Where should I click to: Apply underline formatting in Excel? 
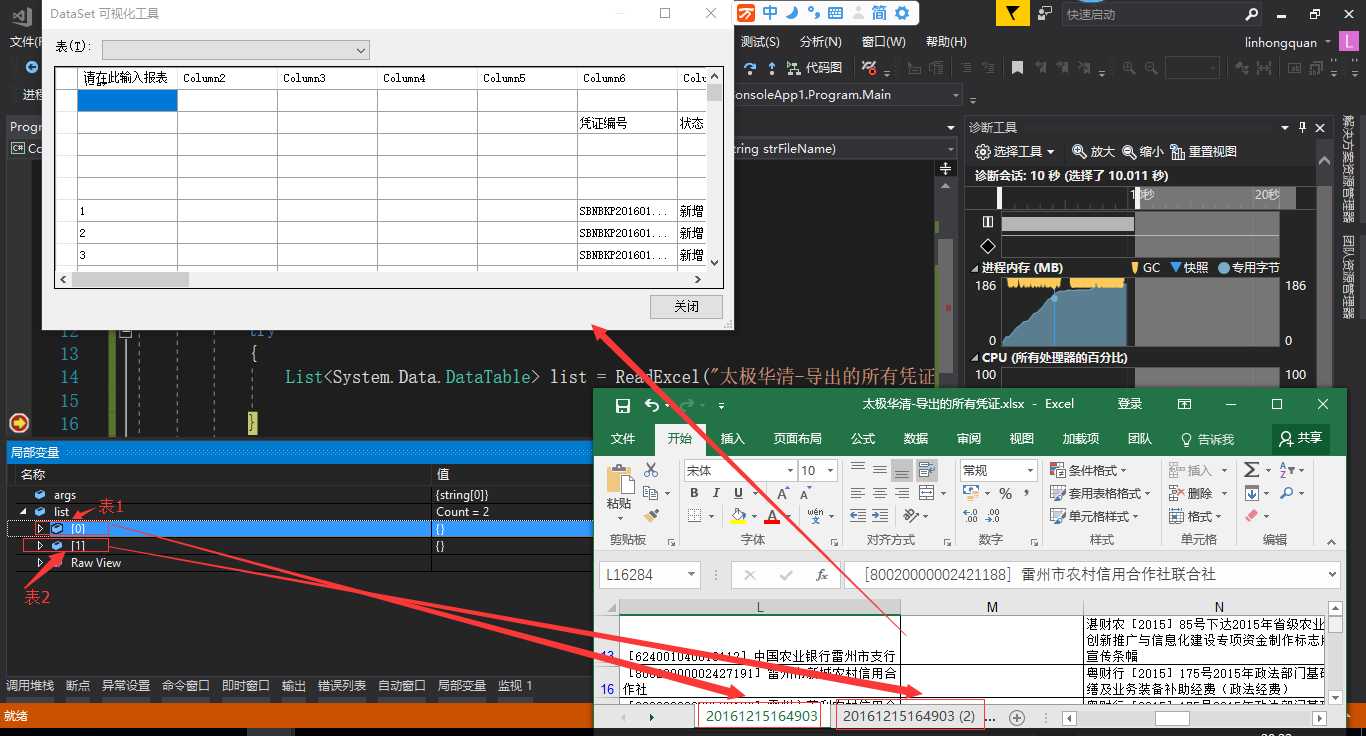click(x=738, y=493)
